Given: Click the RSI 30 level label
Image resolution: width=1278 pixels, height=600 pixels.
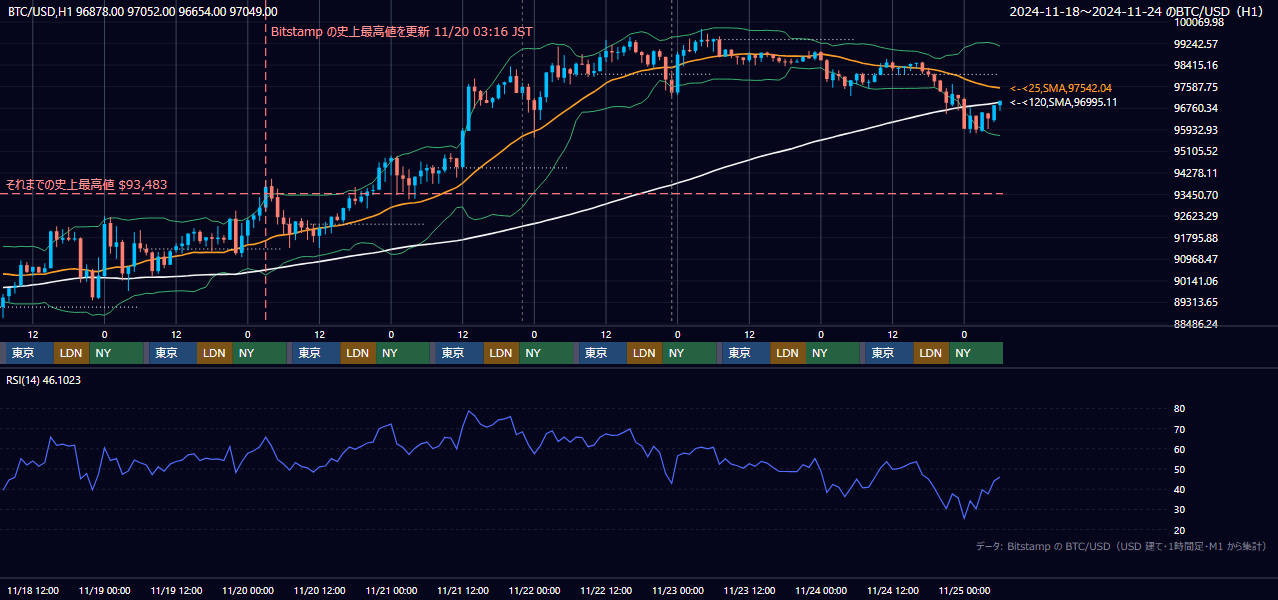Looking at the screenshot, I should pos(1179,510).
